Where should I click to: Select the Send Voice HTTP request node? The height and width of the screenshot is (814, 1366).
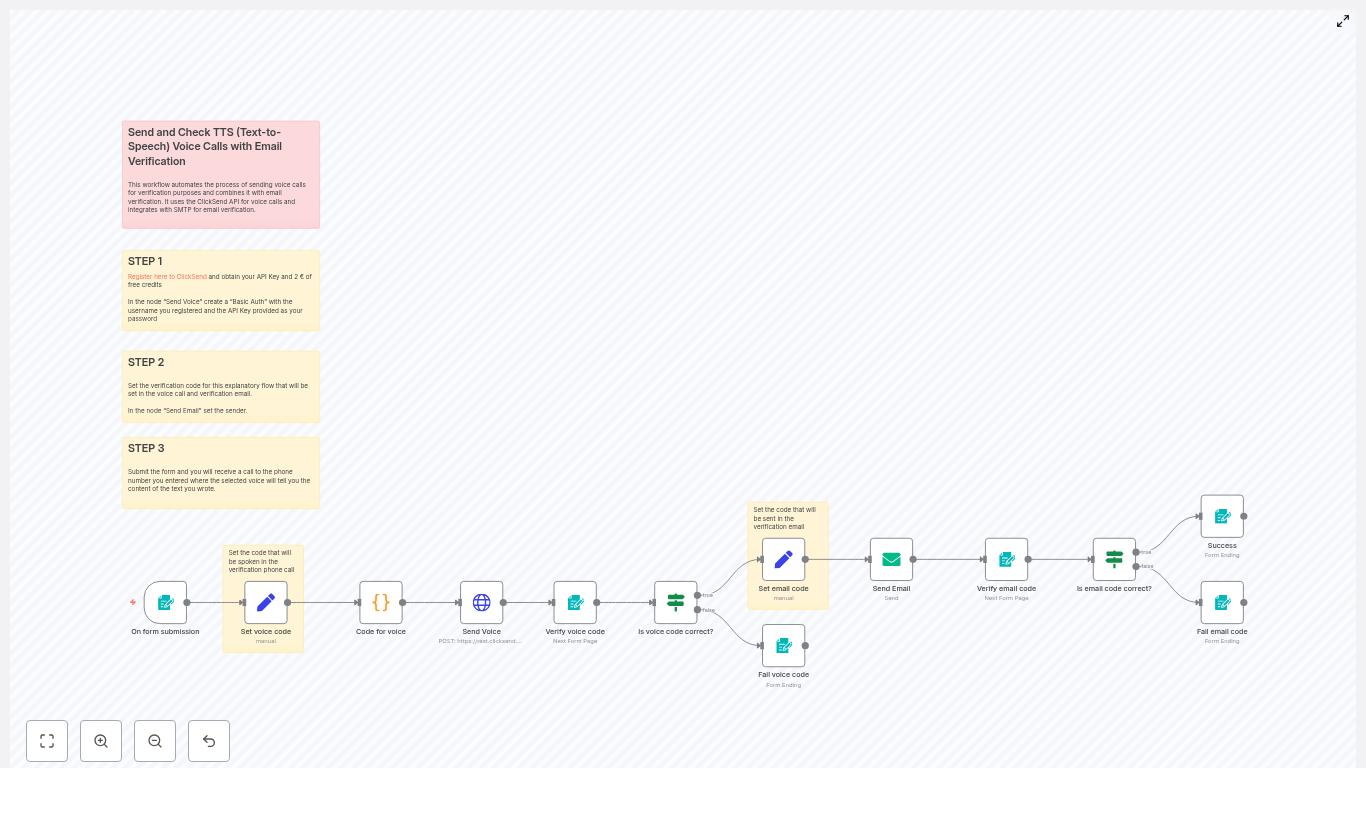pos(481,602)
